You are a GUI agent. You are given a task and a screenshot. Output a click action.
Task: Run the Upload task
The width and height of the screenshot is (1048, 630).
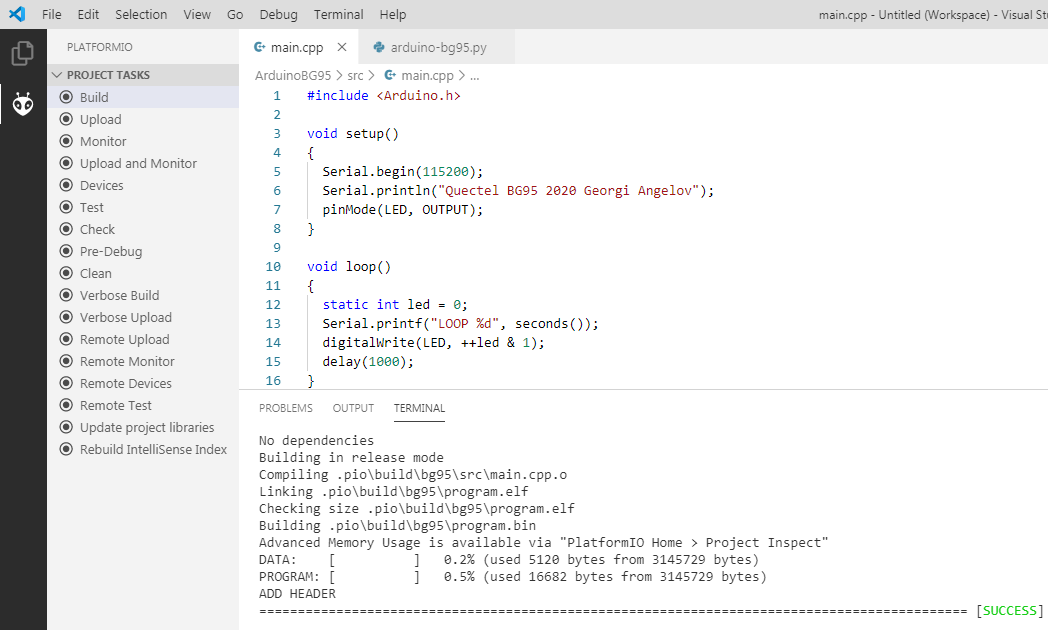pos(144,119)
